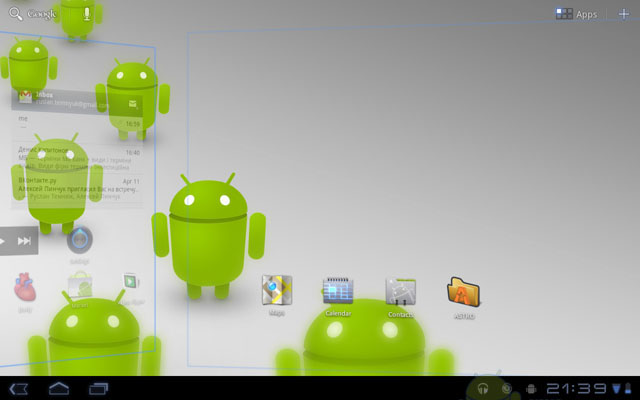This screenshot has width=640, height=400.
Task: Open the Google search text field
Action: click(42, 14)
